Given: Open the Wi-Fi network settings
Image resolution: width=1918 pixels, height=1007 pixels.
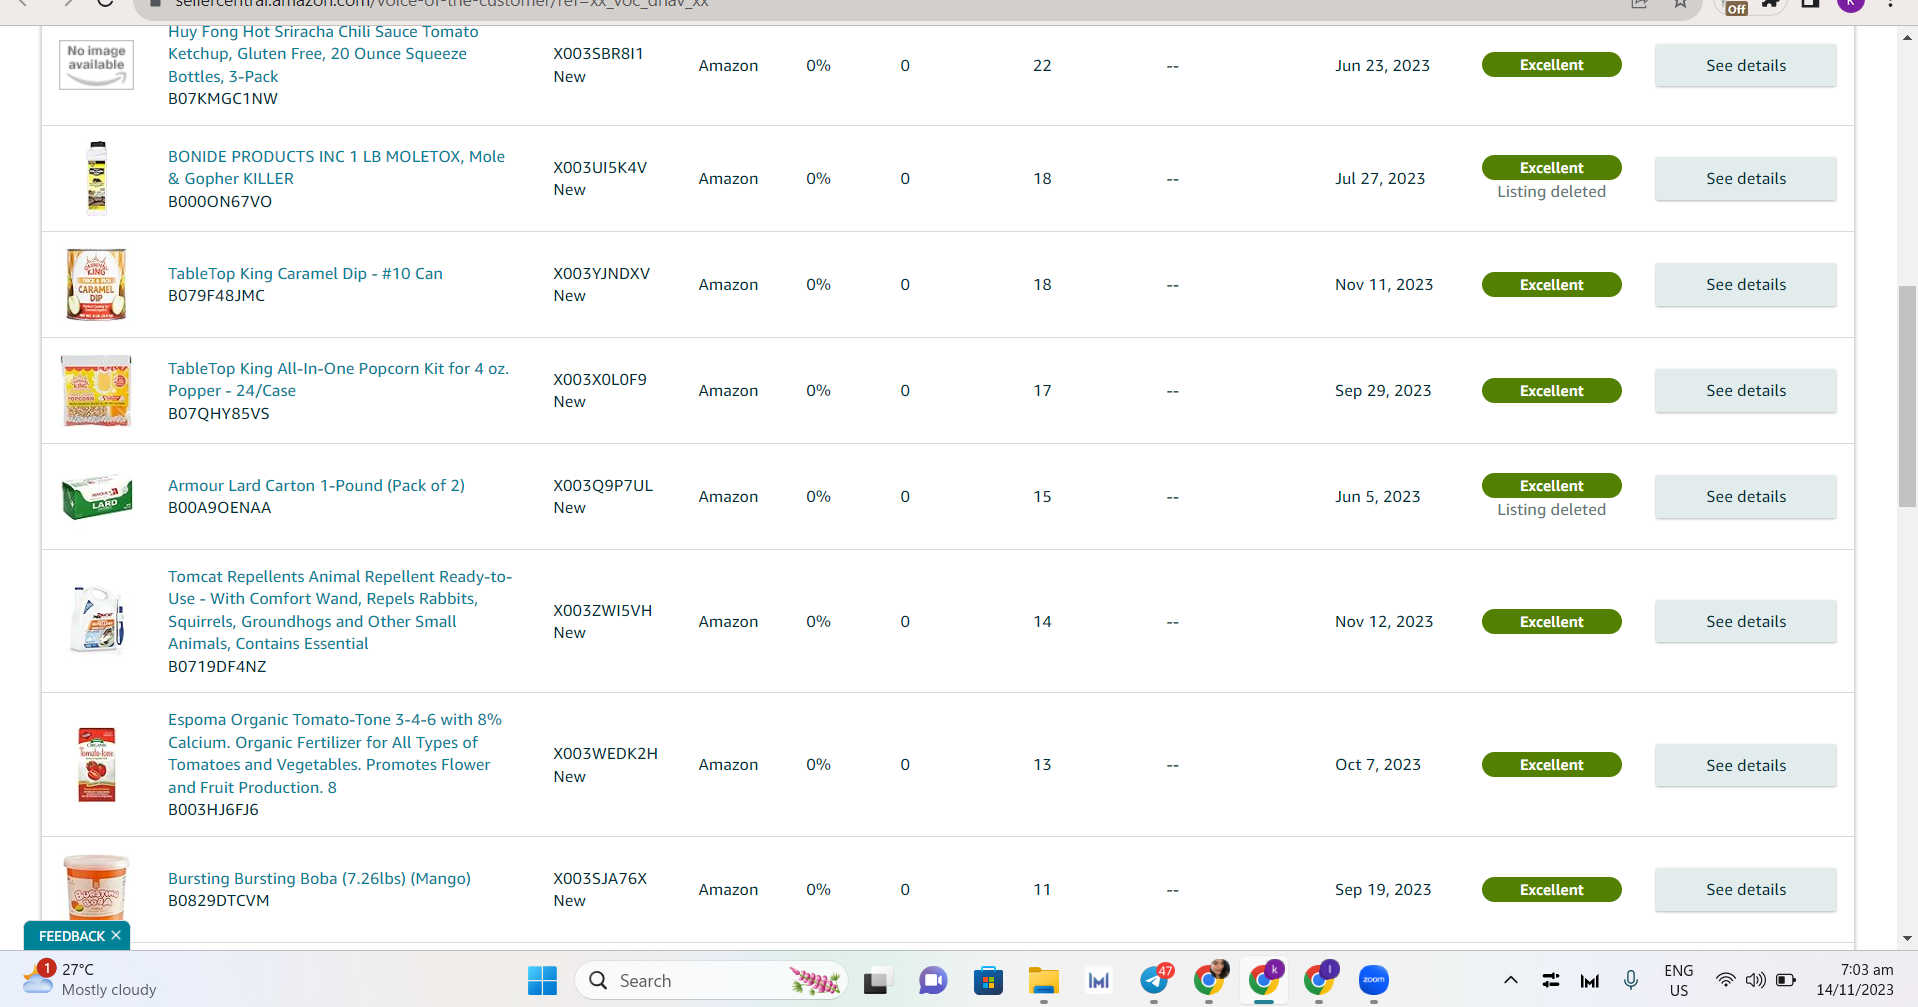Looking at the screenshot, I should [1725, 980].
